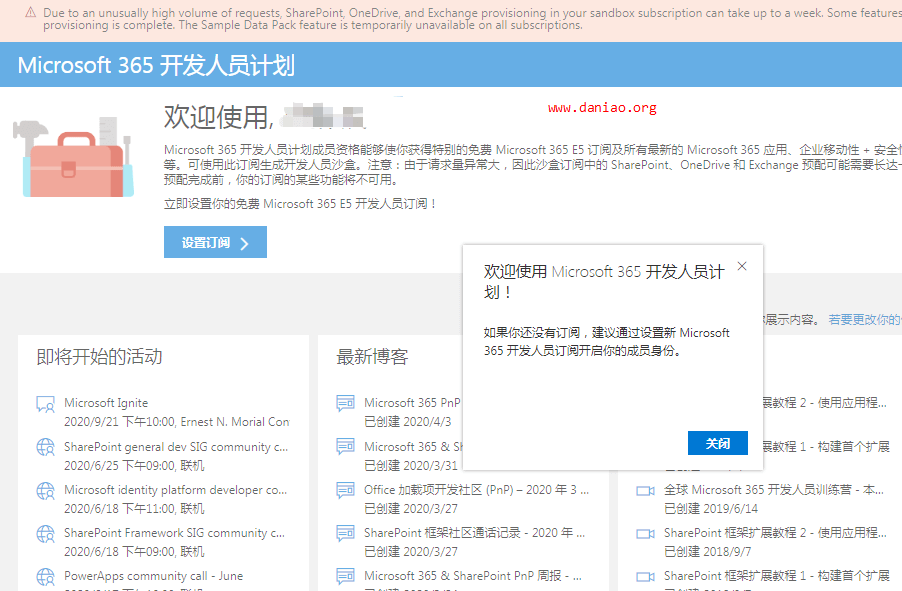Click time text 2020/6/25 下午09:00, 联机
The image size is (902, 591).
point(134,466)
